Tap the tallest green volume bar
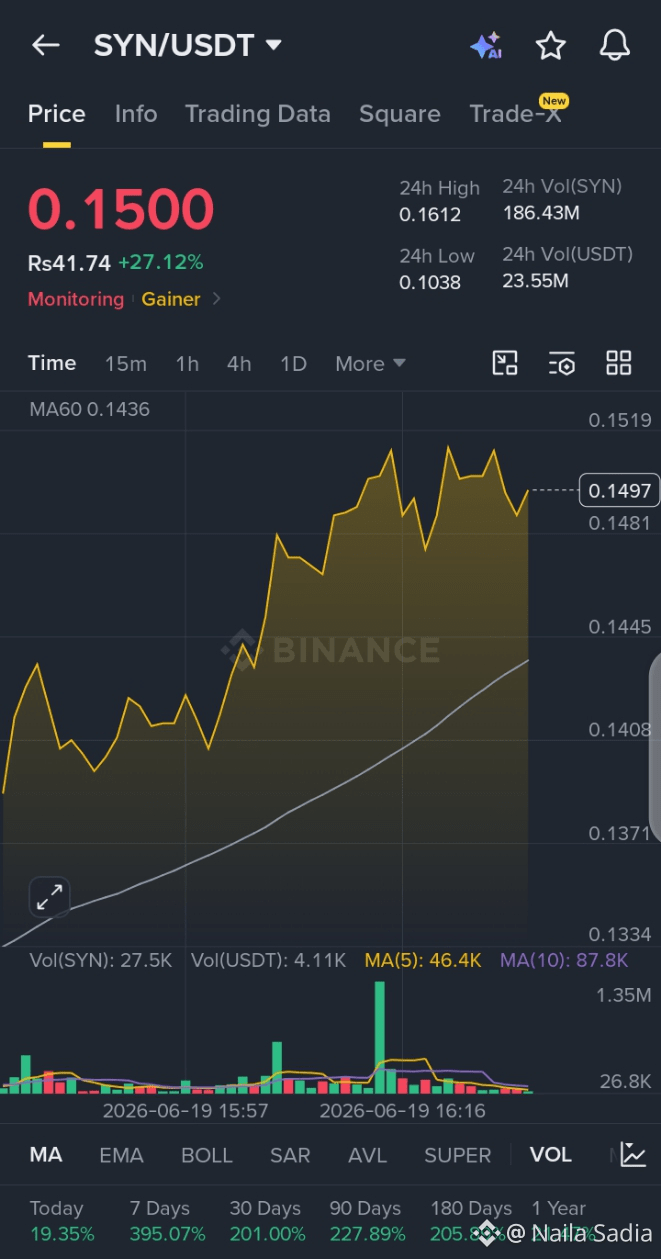The image size is (661, 1259). (379, 1036)
